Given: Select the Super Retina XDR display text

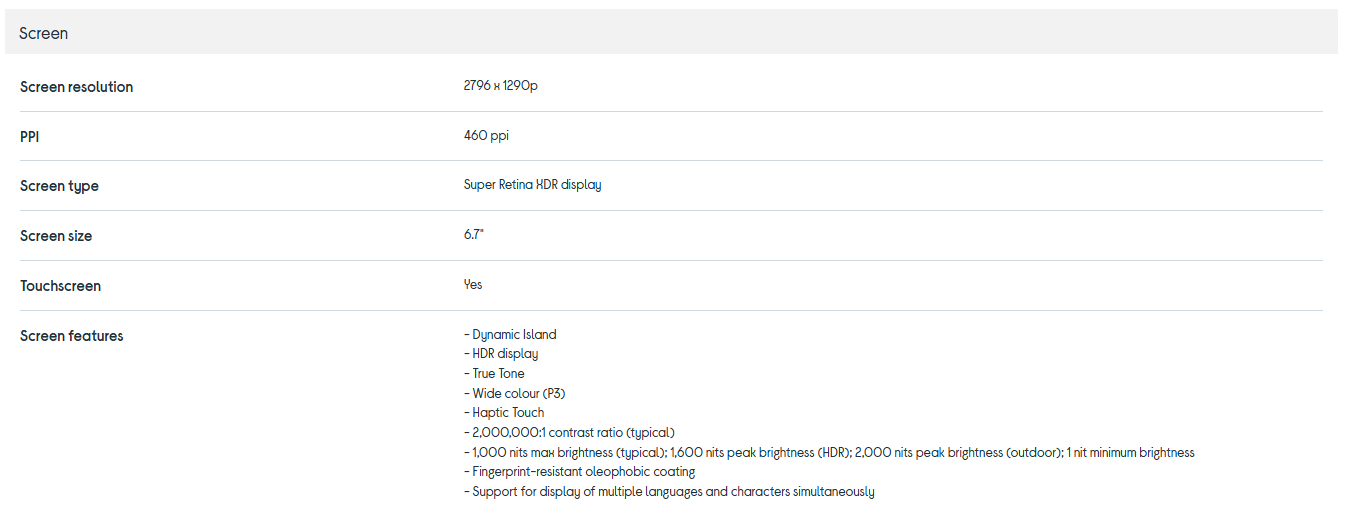Looking at the screenshot, I should (x=532, y=185).
